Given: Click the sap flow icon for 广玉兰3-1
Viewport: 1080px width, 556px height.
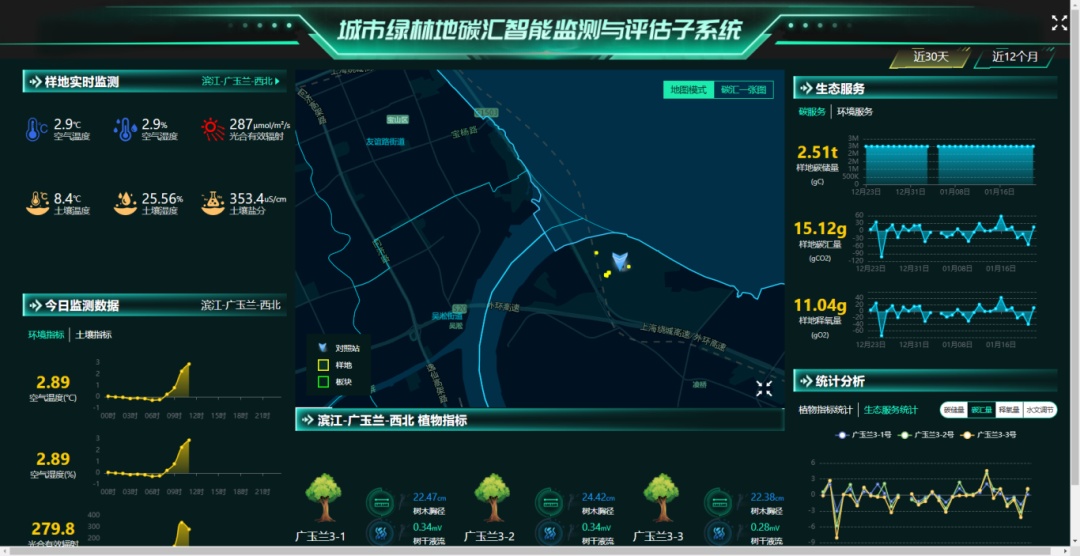Looking at the screenshot, I should (379, 533).
